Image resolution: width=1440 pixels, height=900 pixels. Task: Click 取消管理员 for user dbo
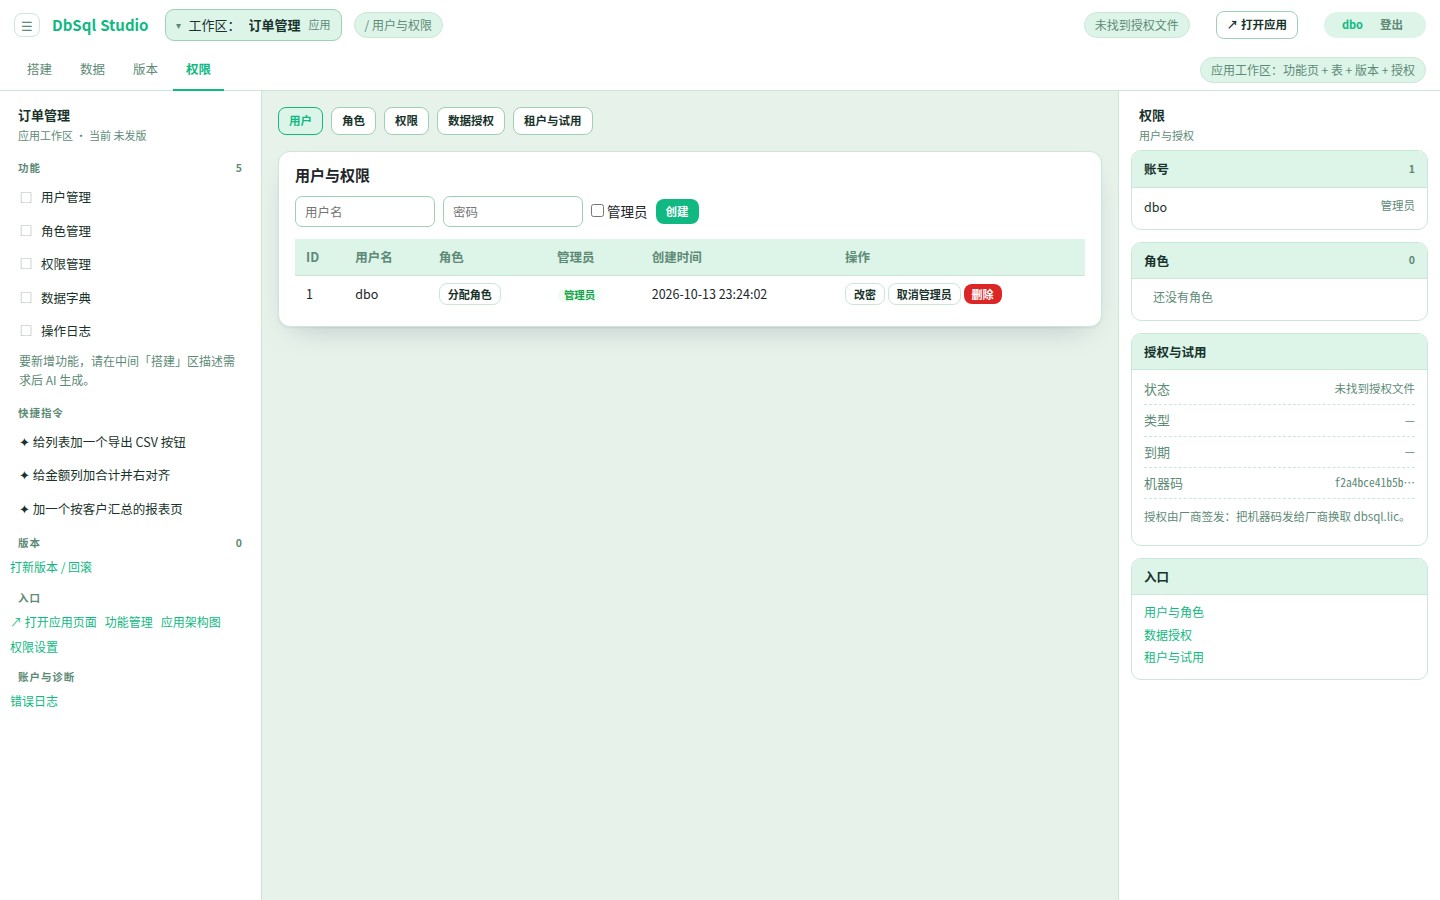point(924,295)
